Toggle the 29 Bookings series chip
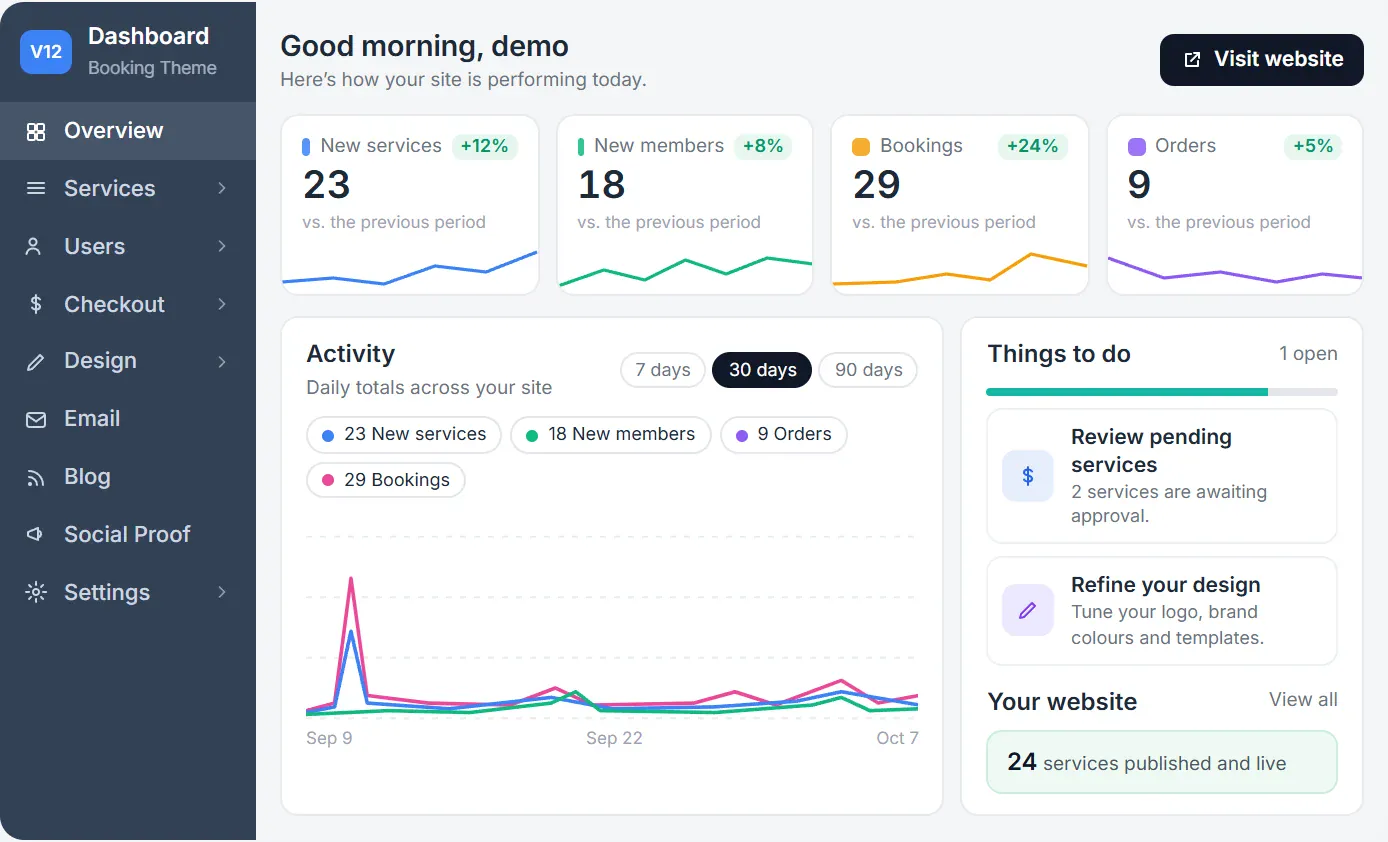 (386, 480)
